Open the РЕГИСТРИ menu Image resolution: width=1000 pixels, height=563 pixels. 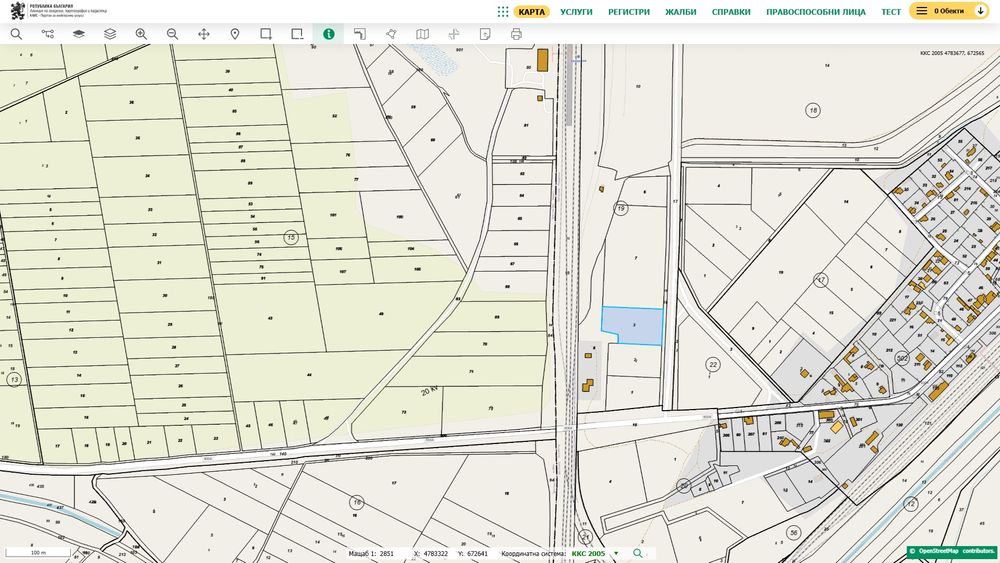pos(628,12)
